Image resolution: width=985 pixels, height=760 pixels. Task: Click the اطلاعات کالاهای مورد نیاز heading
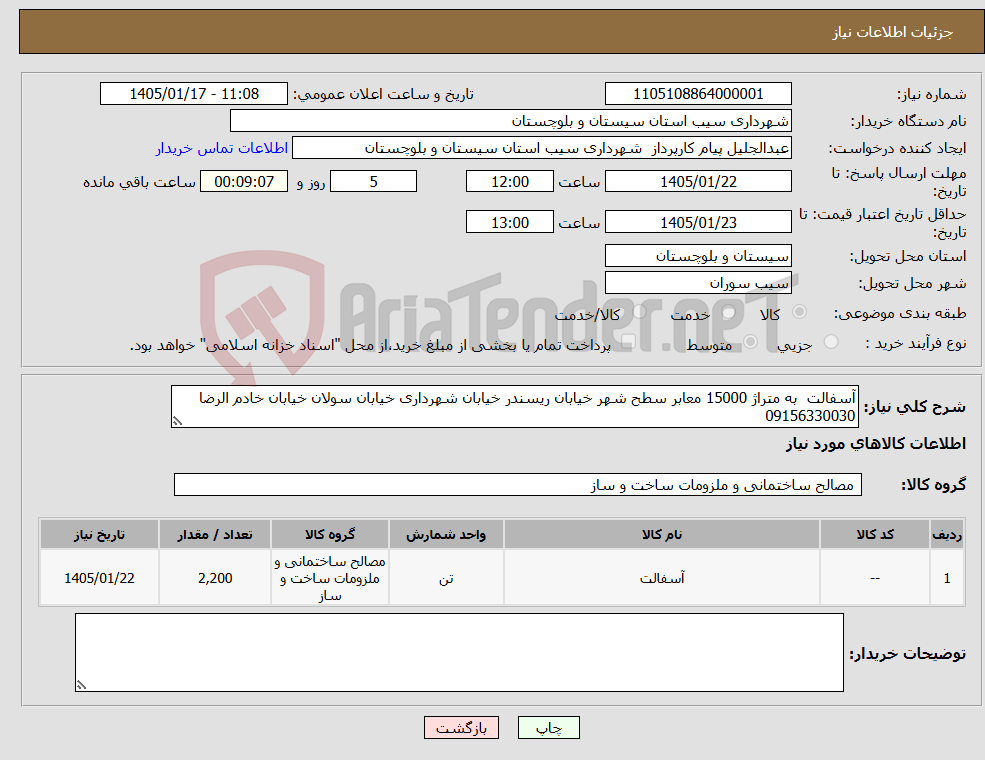[x=876, y=443]
